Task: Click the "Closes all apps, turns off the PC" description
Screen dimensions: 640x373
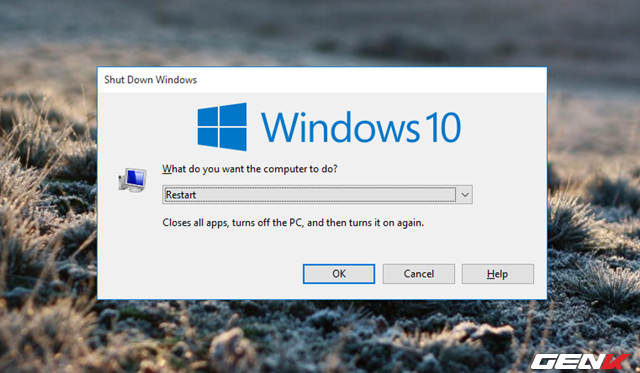Action: click(293, 223)
